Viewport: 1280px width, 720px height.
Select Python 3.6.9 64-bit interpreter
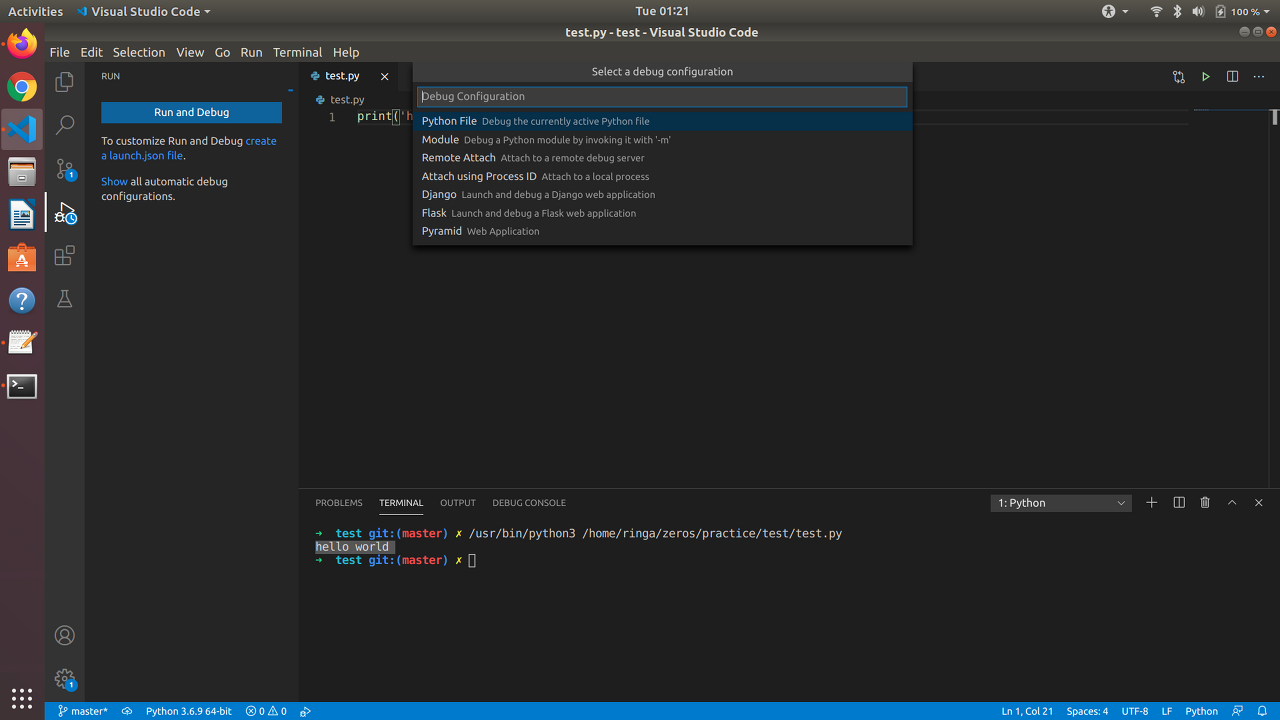pyautogui.click(x=188, y=711)
